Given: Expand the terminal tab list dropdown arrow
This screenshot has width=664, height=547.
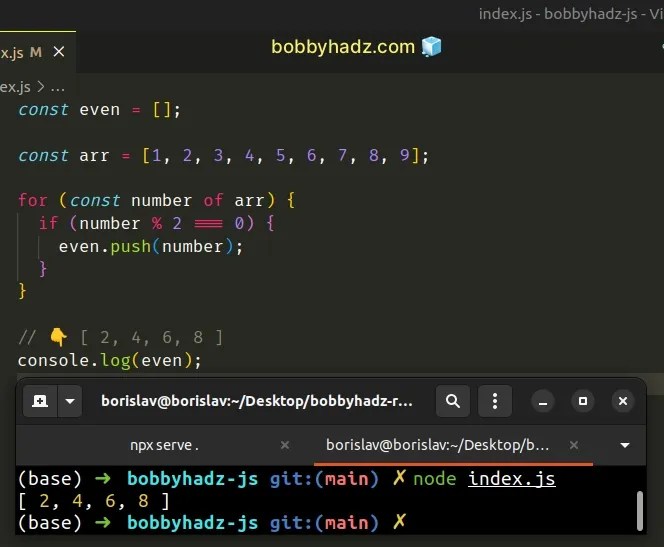Looking at the screenshot, I should [x=625, y=445].
